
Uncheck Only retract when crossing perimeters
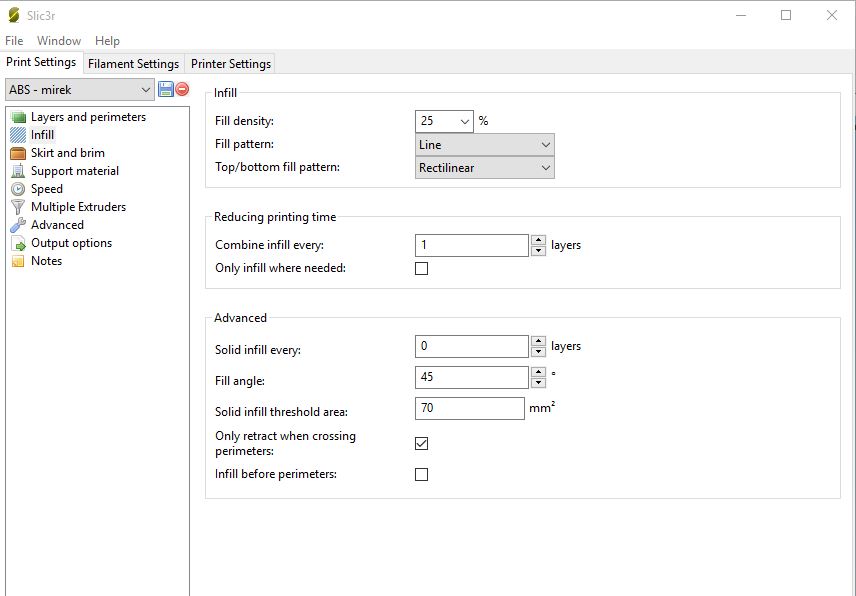pos(421,443)
